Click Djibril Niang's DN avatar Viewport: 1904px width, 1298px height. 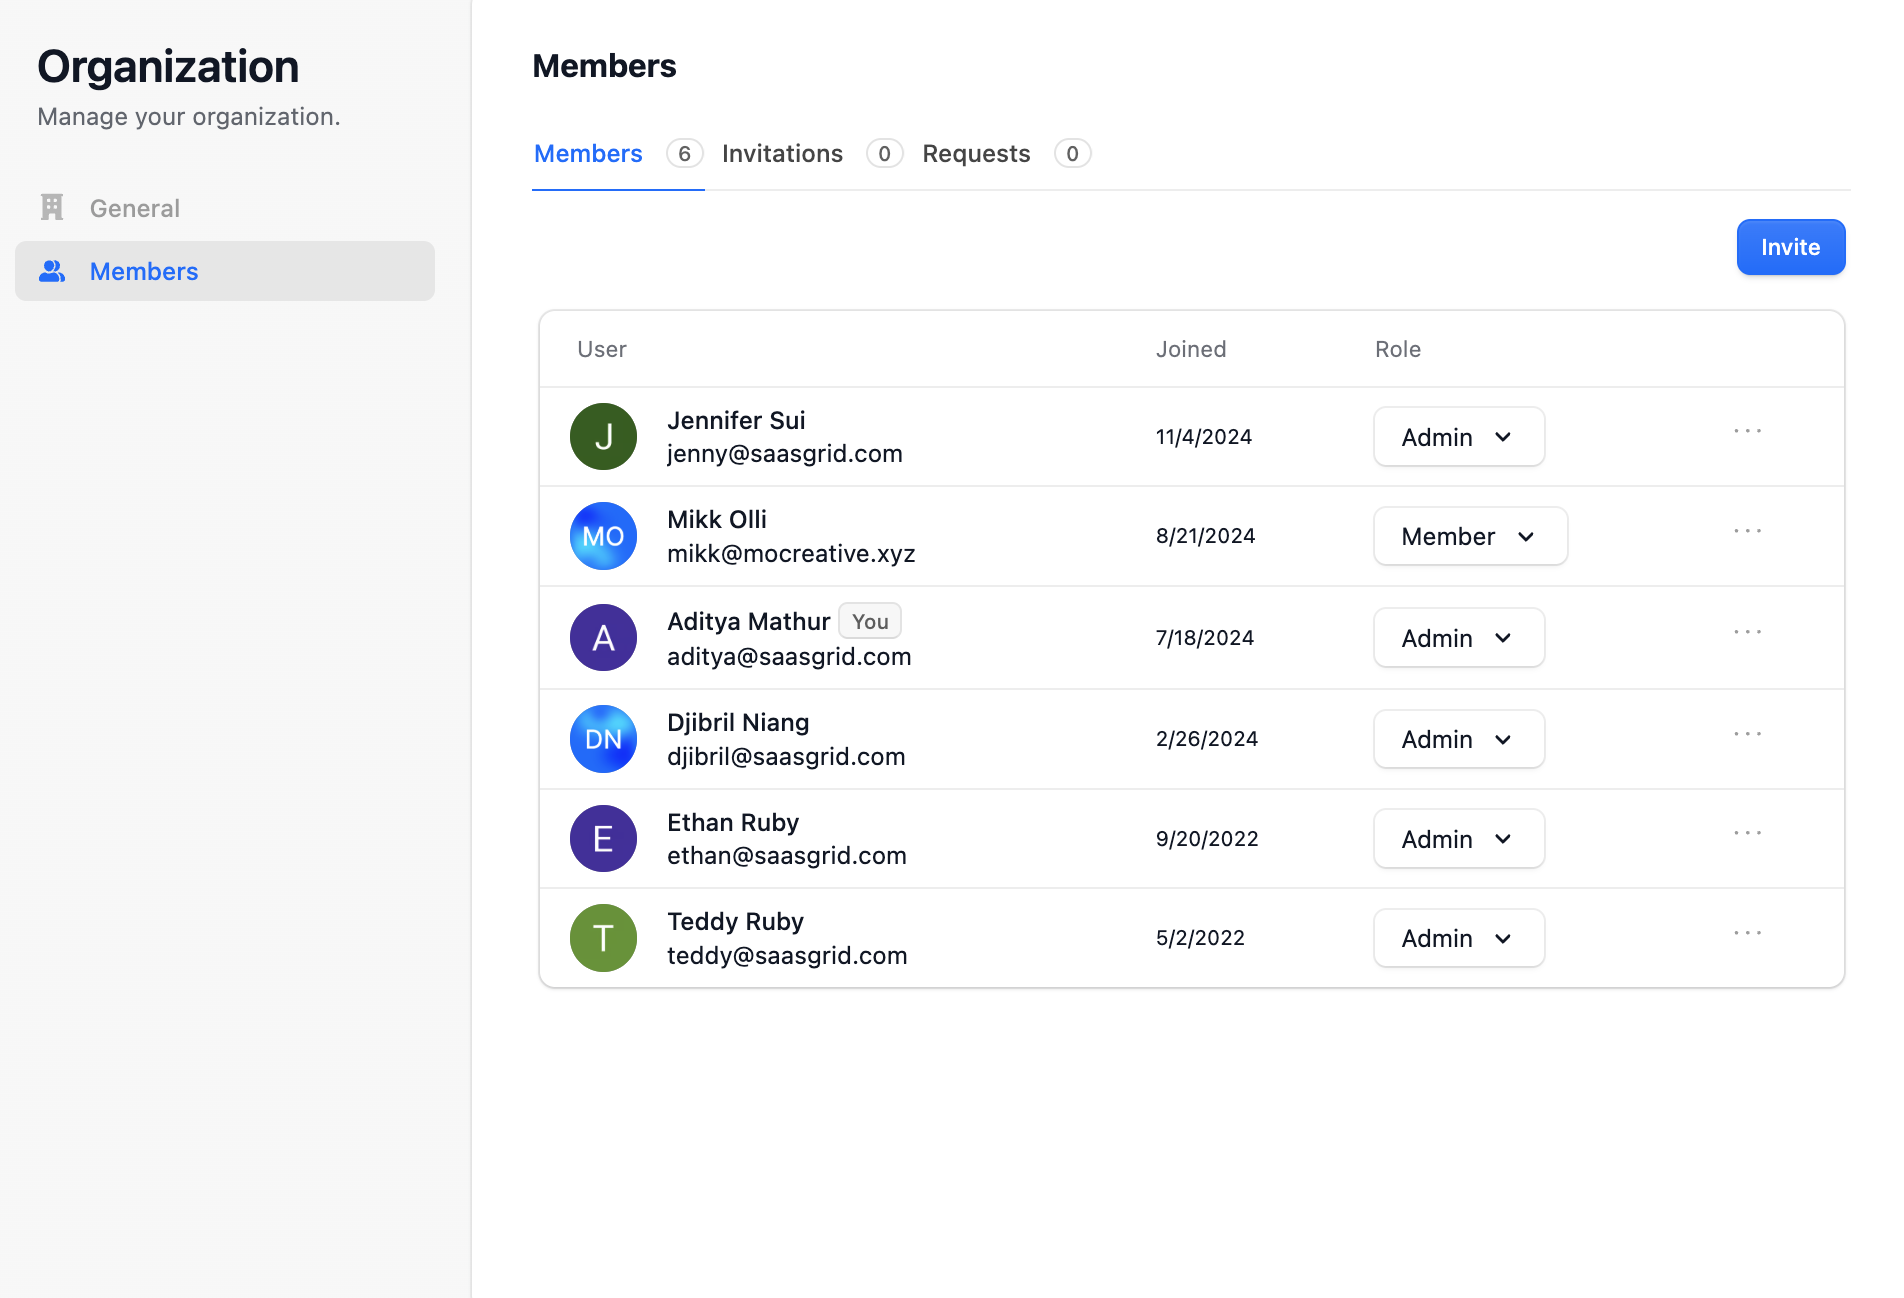pyautogui.click(x=603, y=740)
